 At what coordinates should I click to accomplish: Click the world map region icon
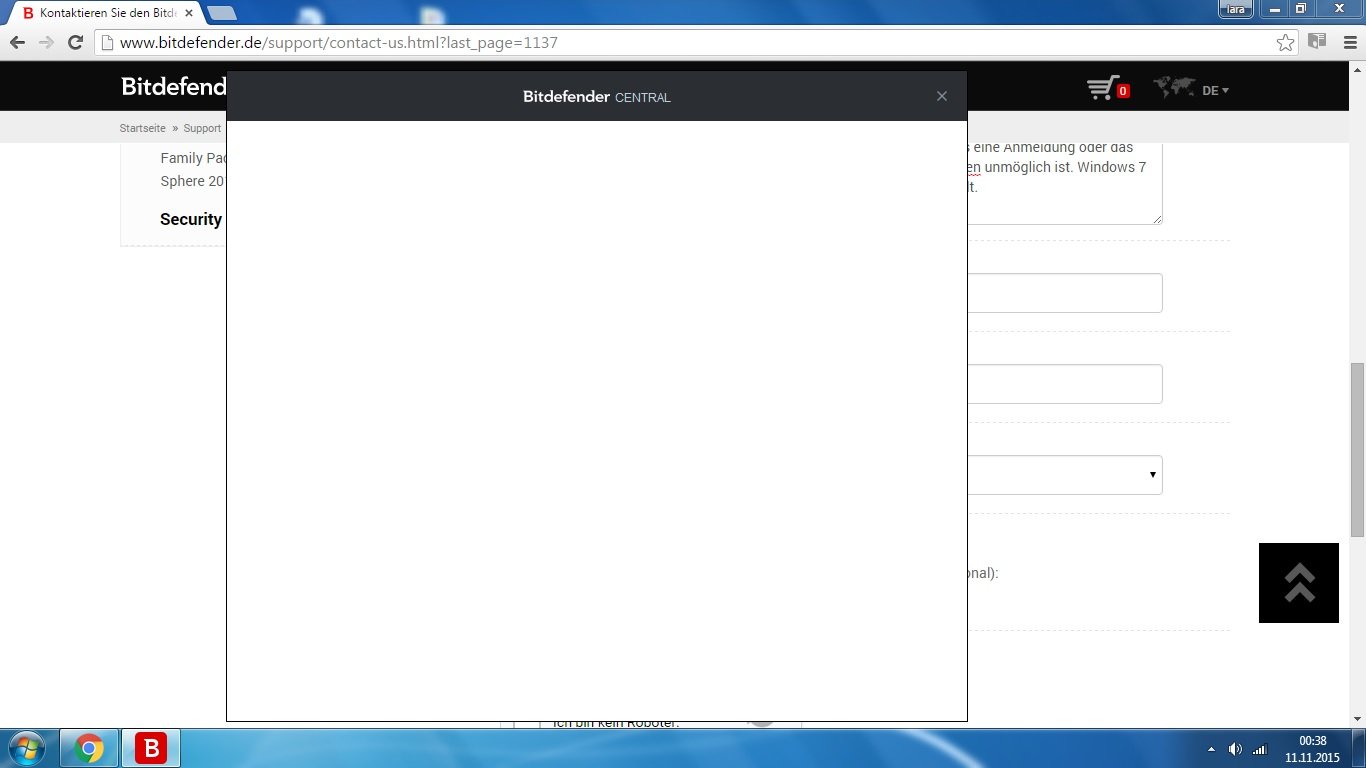click(x=1174, y=88)
